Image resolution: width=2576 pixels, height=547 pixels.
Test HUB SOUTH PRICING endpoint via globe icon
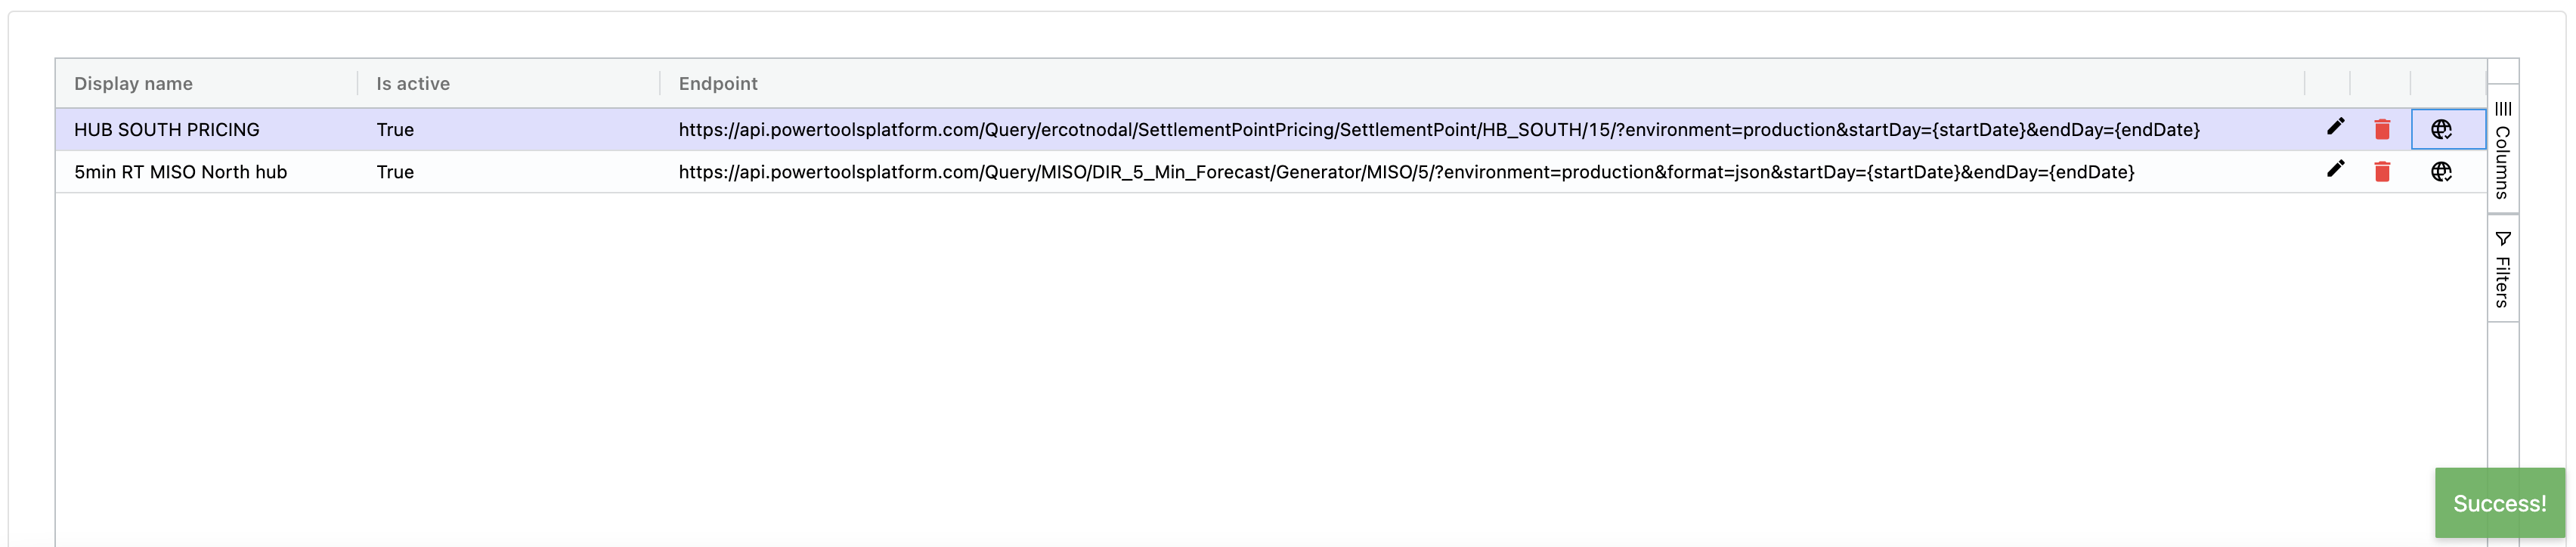(x=2441, y=129)
